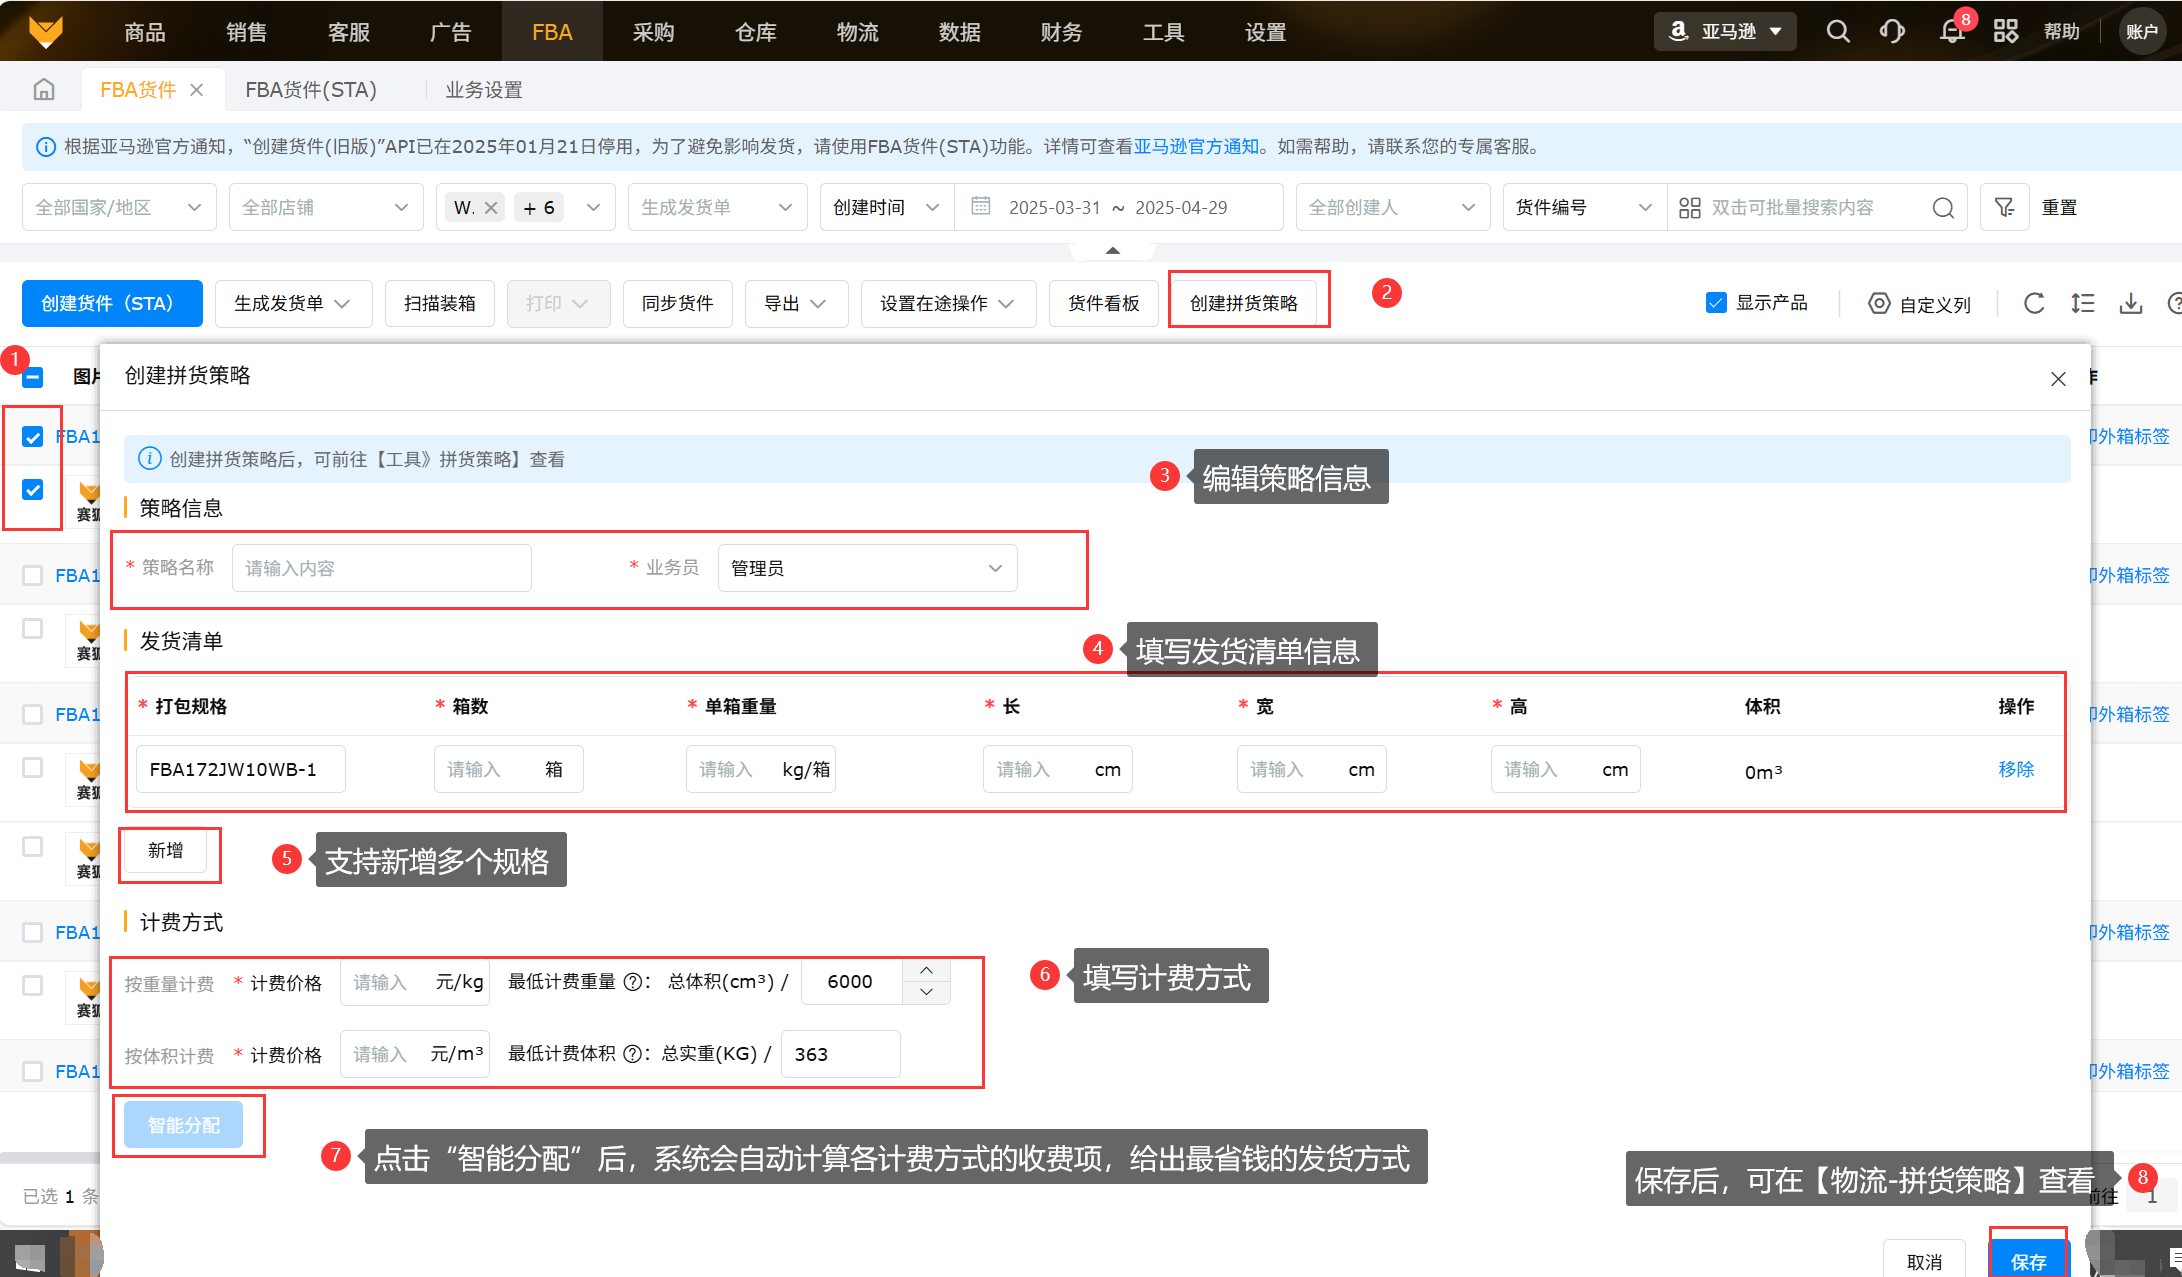
Task: Open the 亚马逊 platform dropdown
Action: [1725, 31]
